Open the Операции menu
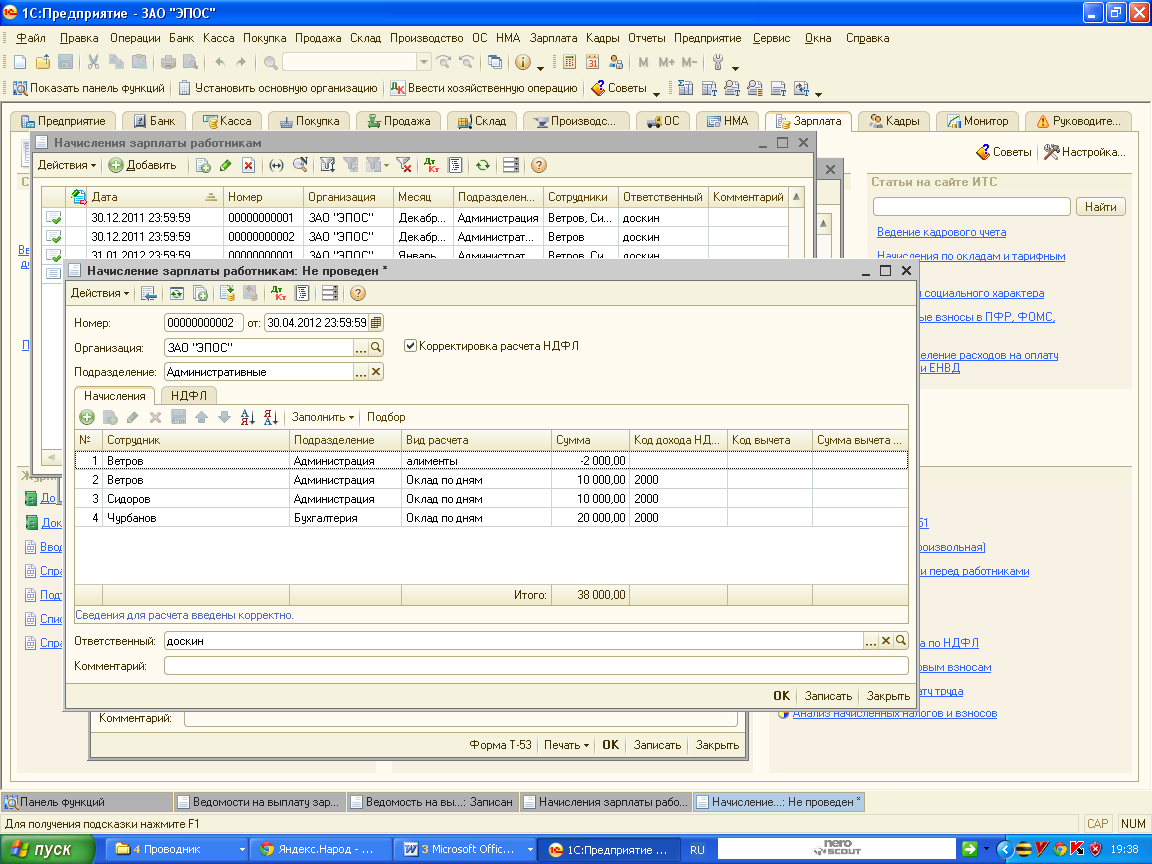Screen dimensions: 1152x864 click(x=135, y=38)
